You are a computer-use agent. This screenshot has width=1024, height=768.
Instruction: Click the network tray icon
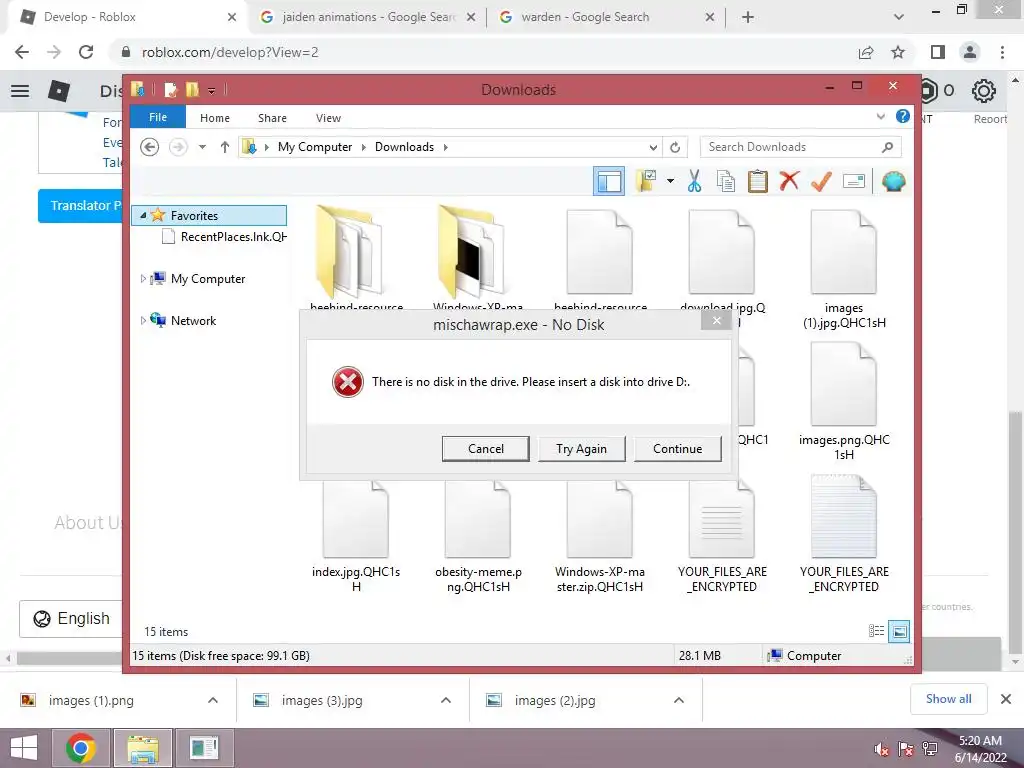(x=929, y=749)
